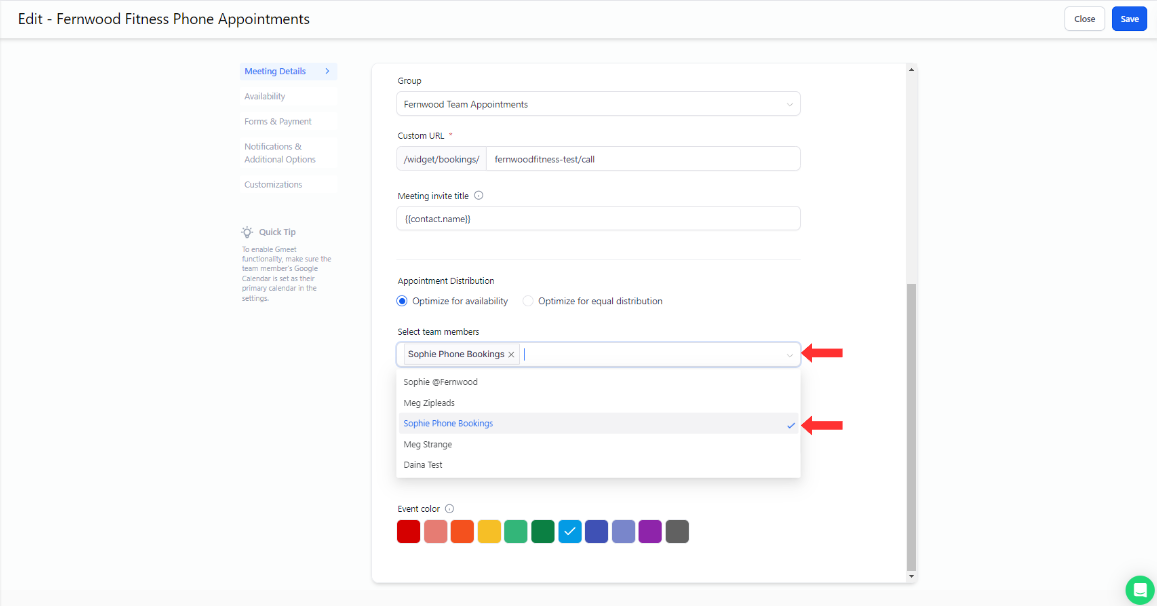
Task: Choose Meg Strange from the list
Action: [598, 444]
